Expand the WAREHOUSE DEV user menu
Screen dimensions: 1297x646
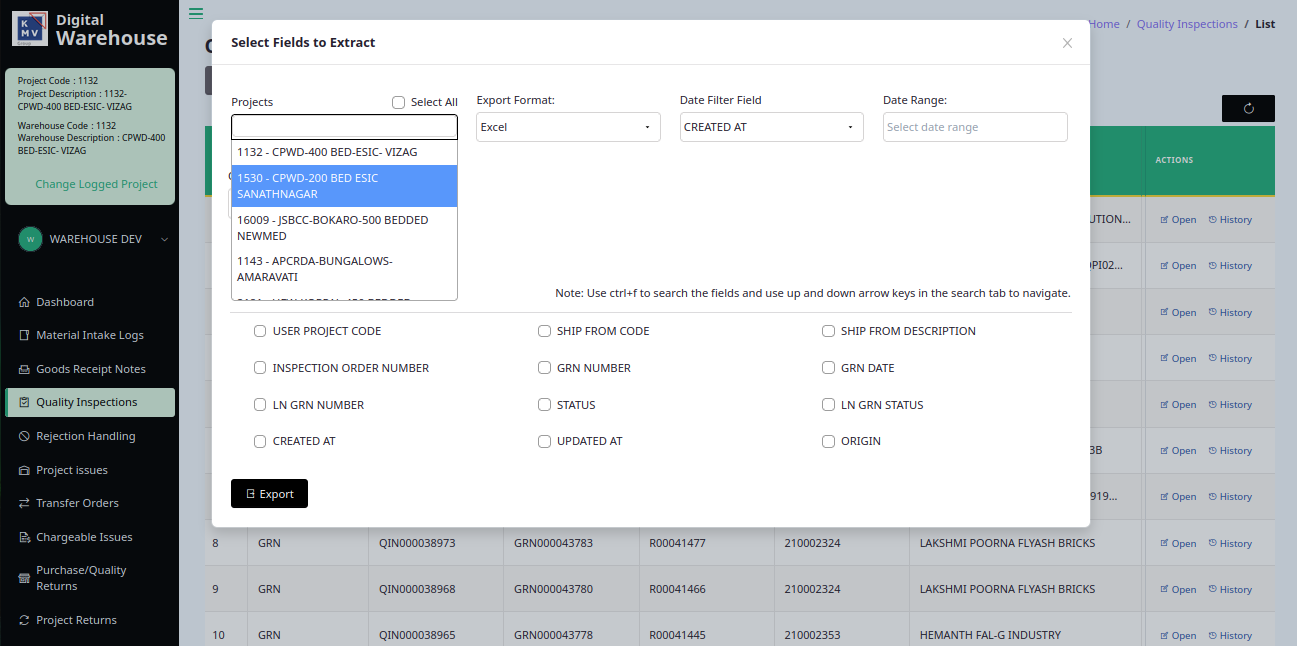click(95, 239)
